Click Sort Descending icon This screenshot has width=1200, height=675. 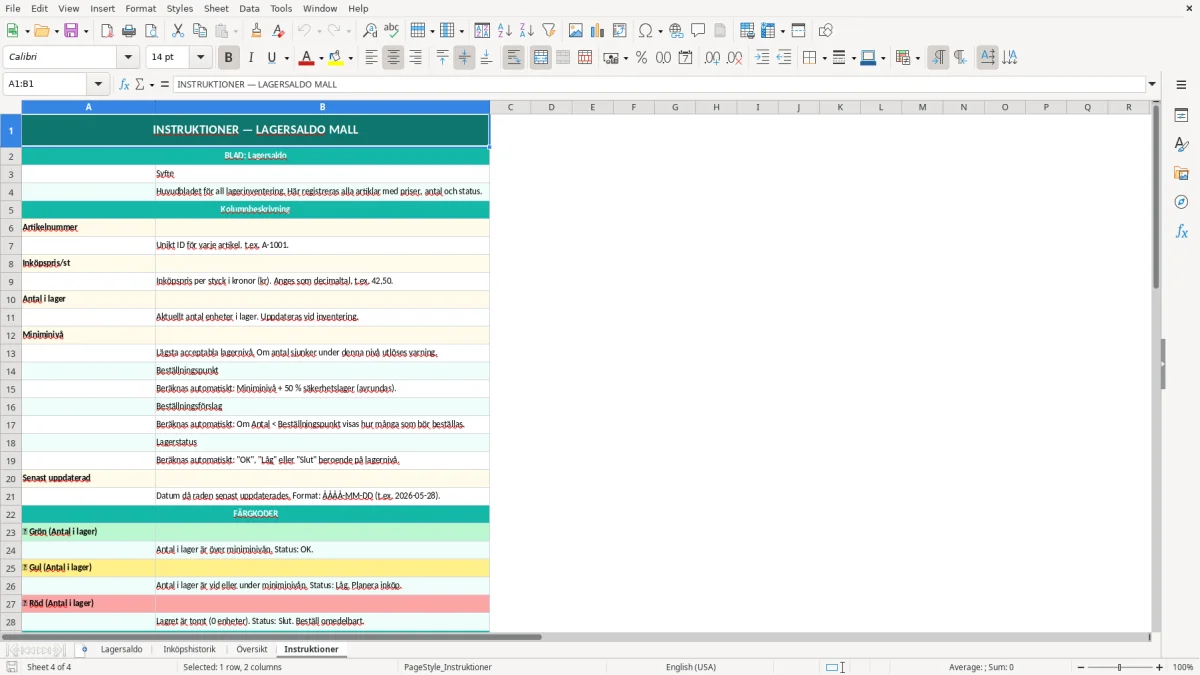(527, 31)
